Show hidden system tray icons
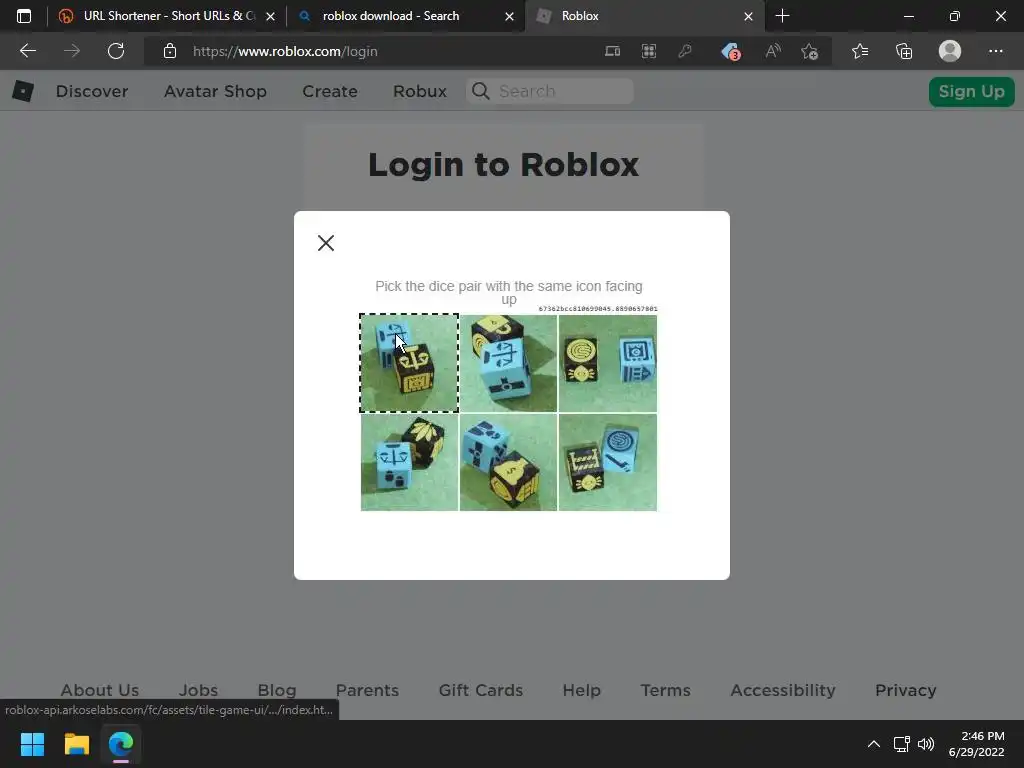Image resolution: width=1024 pixels, height=768 pixels. coord(873,744)
